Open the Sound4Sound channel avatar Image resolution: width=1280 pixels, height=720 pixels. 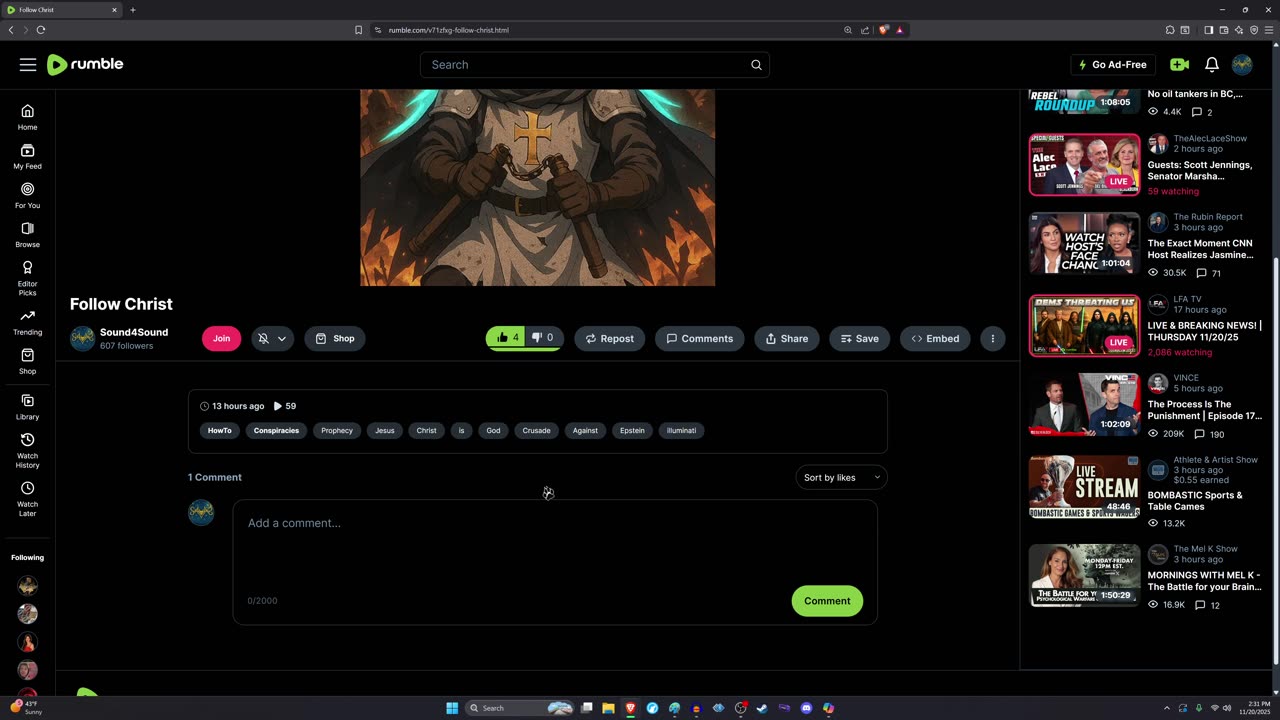pyautogui.click(x=82, y=338)
